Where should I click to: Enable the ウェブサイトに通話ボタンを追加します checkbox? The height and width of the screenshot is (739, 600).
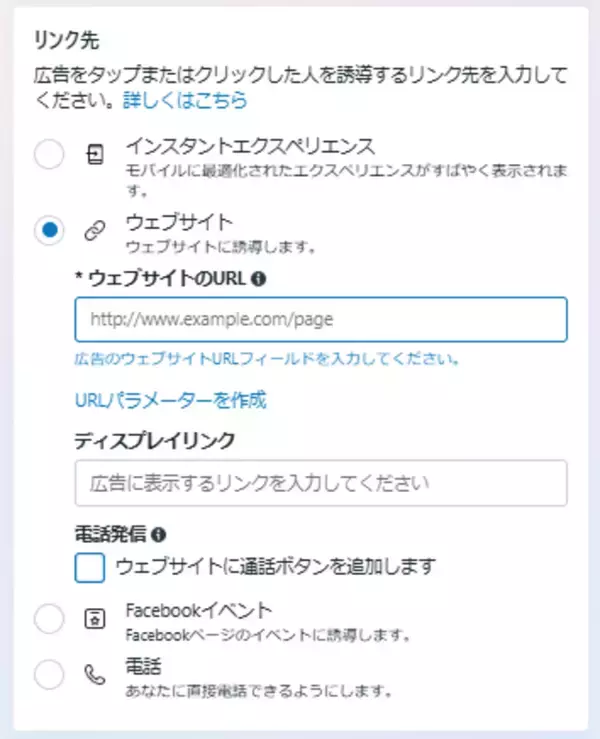click(90, 567)
